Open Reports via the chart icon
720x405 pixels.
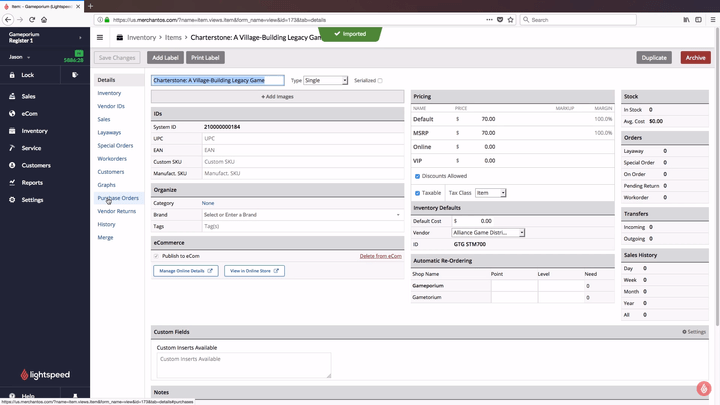coord(12,183)
